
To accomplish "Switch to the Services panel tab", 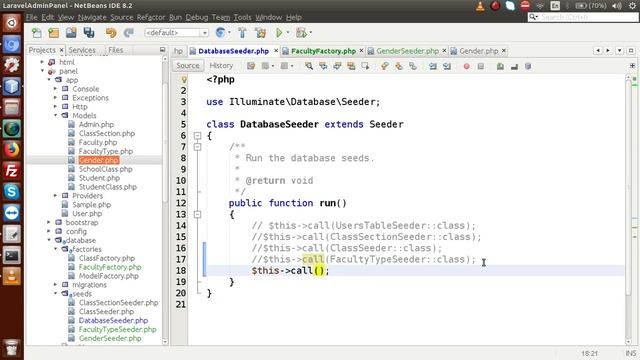I will point(82,50).
